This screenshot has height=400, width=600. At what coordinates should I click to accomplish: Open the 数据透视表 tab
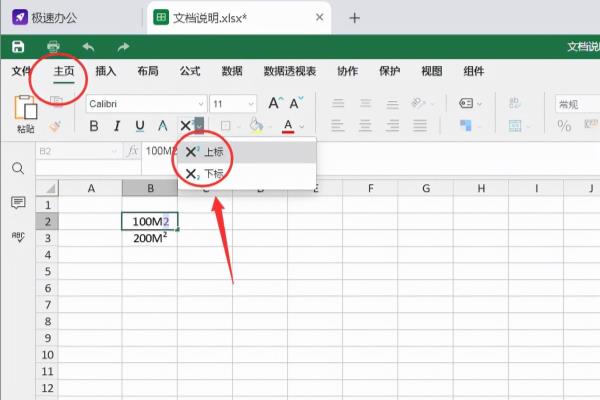click(x=290, y=71)
